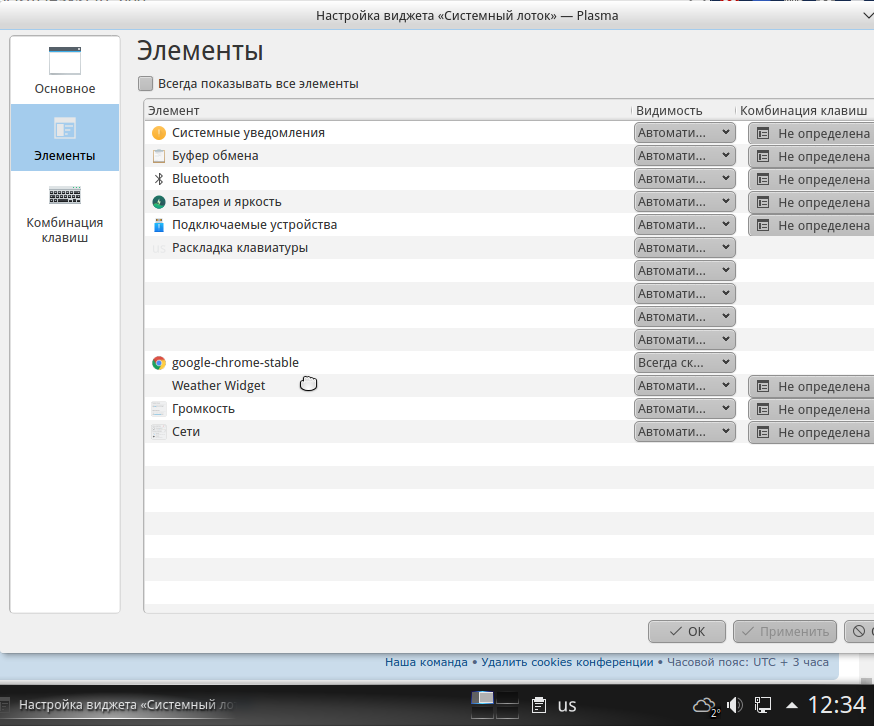The height and width of the screenshot is (726, 874).
Task: Open visibility dropdown for Системные уведомления
Action: coord(684,133)
